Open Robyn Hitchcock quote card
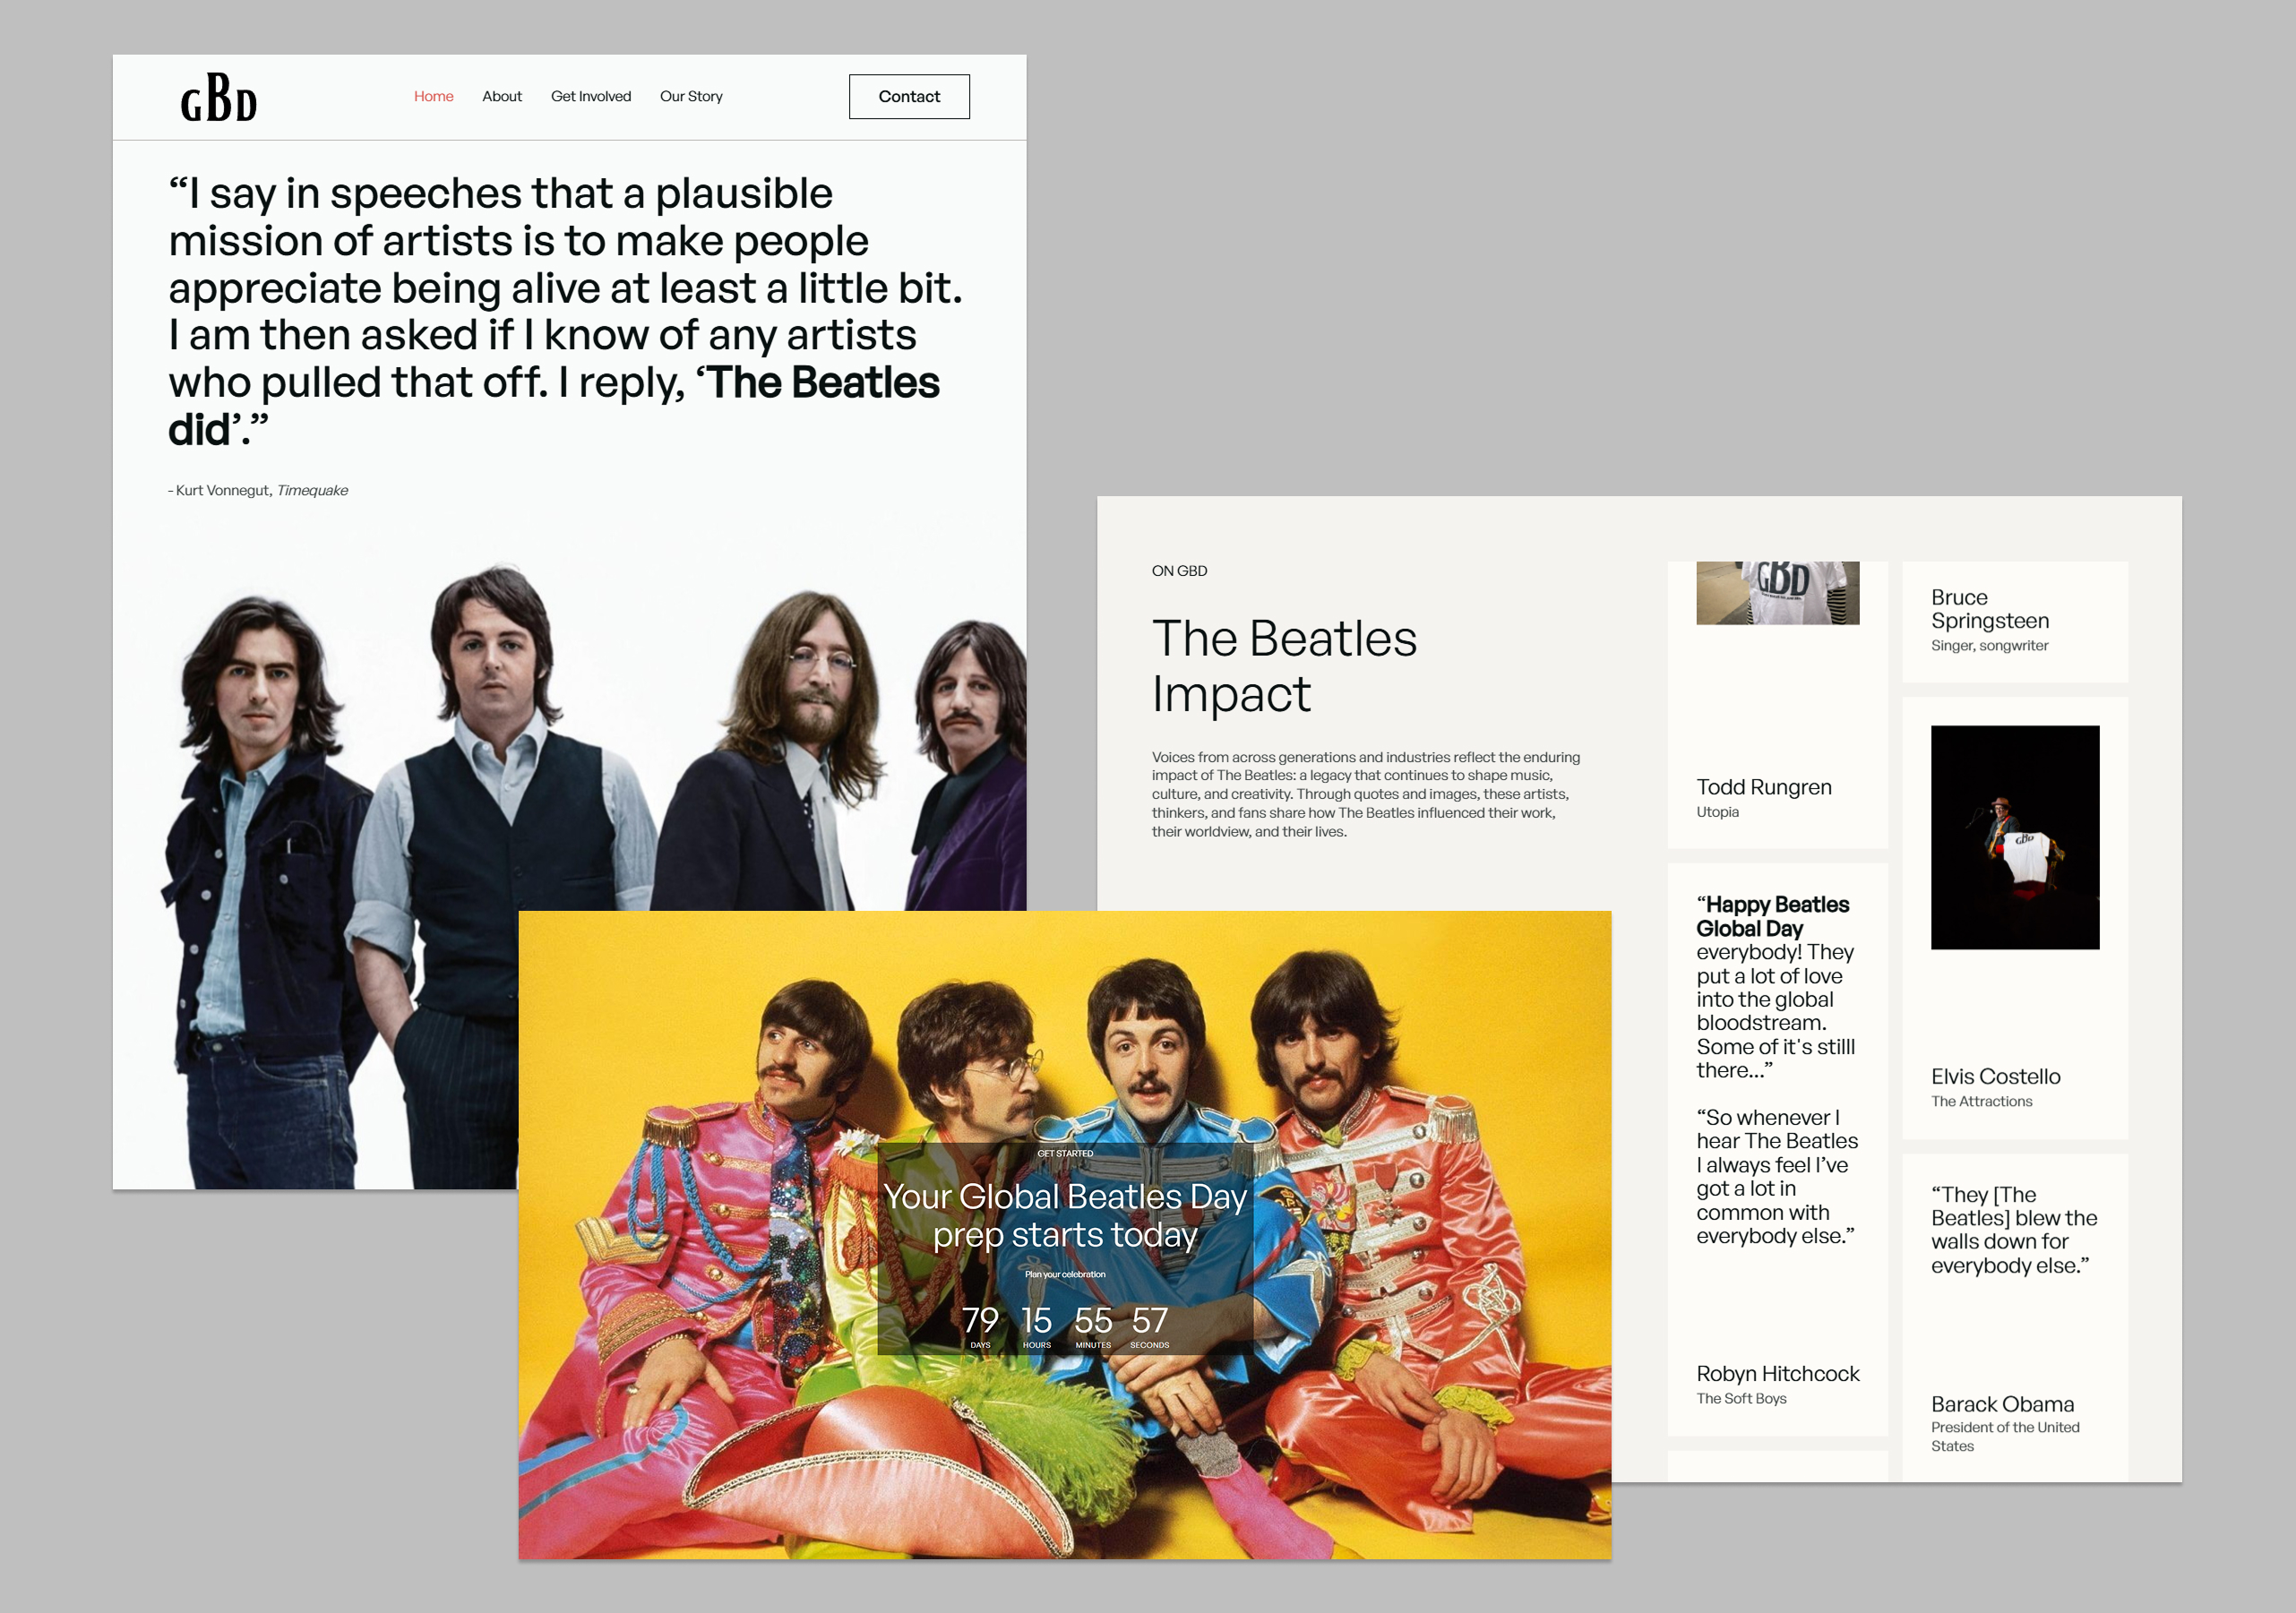The height and width of the screenshot is (1613, 2296). (1776, 1150)
